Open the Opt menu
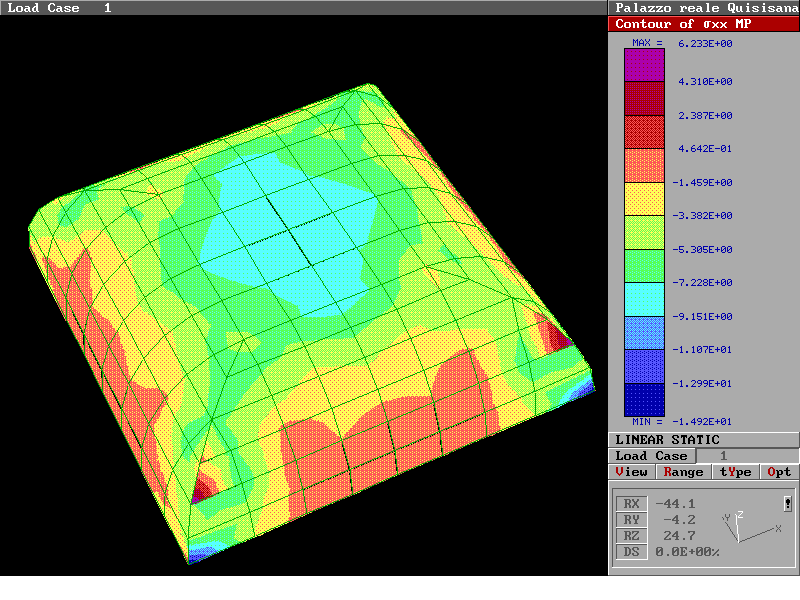This screenshot has height=600, width=800. [779, 472]
